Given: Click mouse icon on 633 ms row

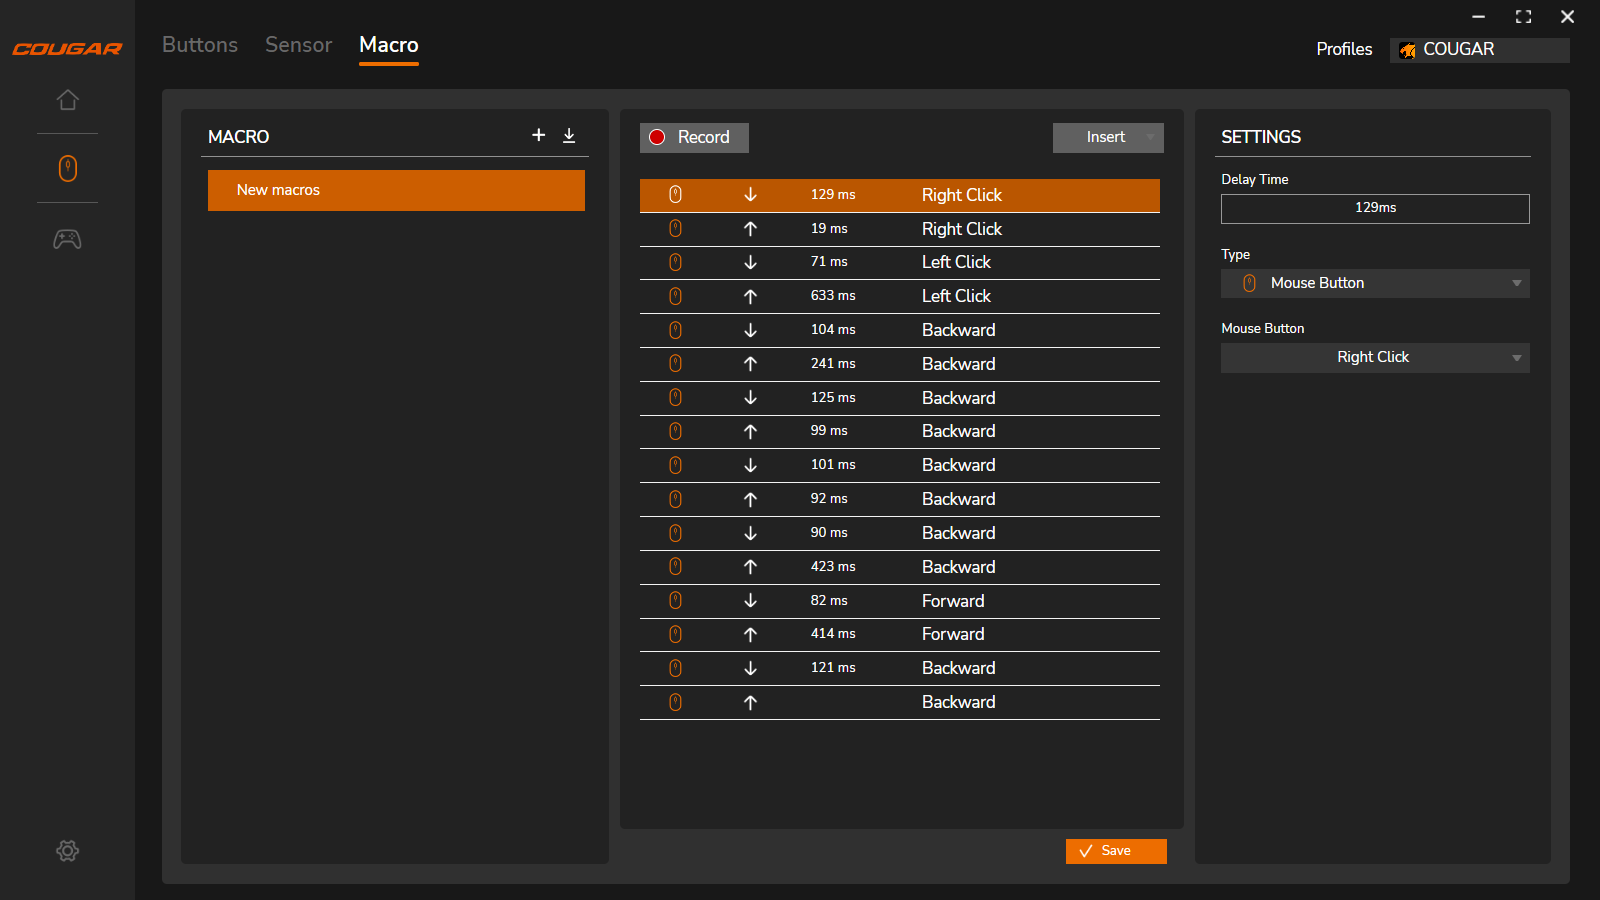Looking at the screenshot, I should click(x=675, y=296).
